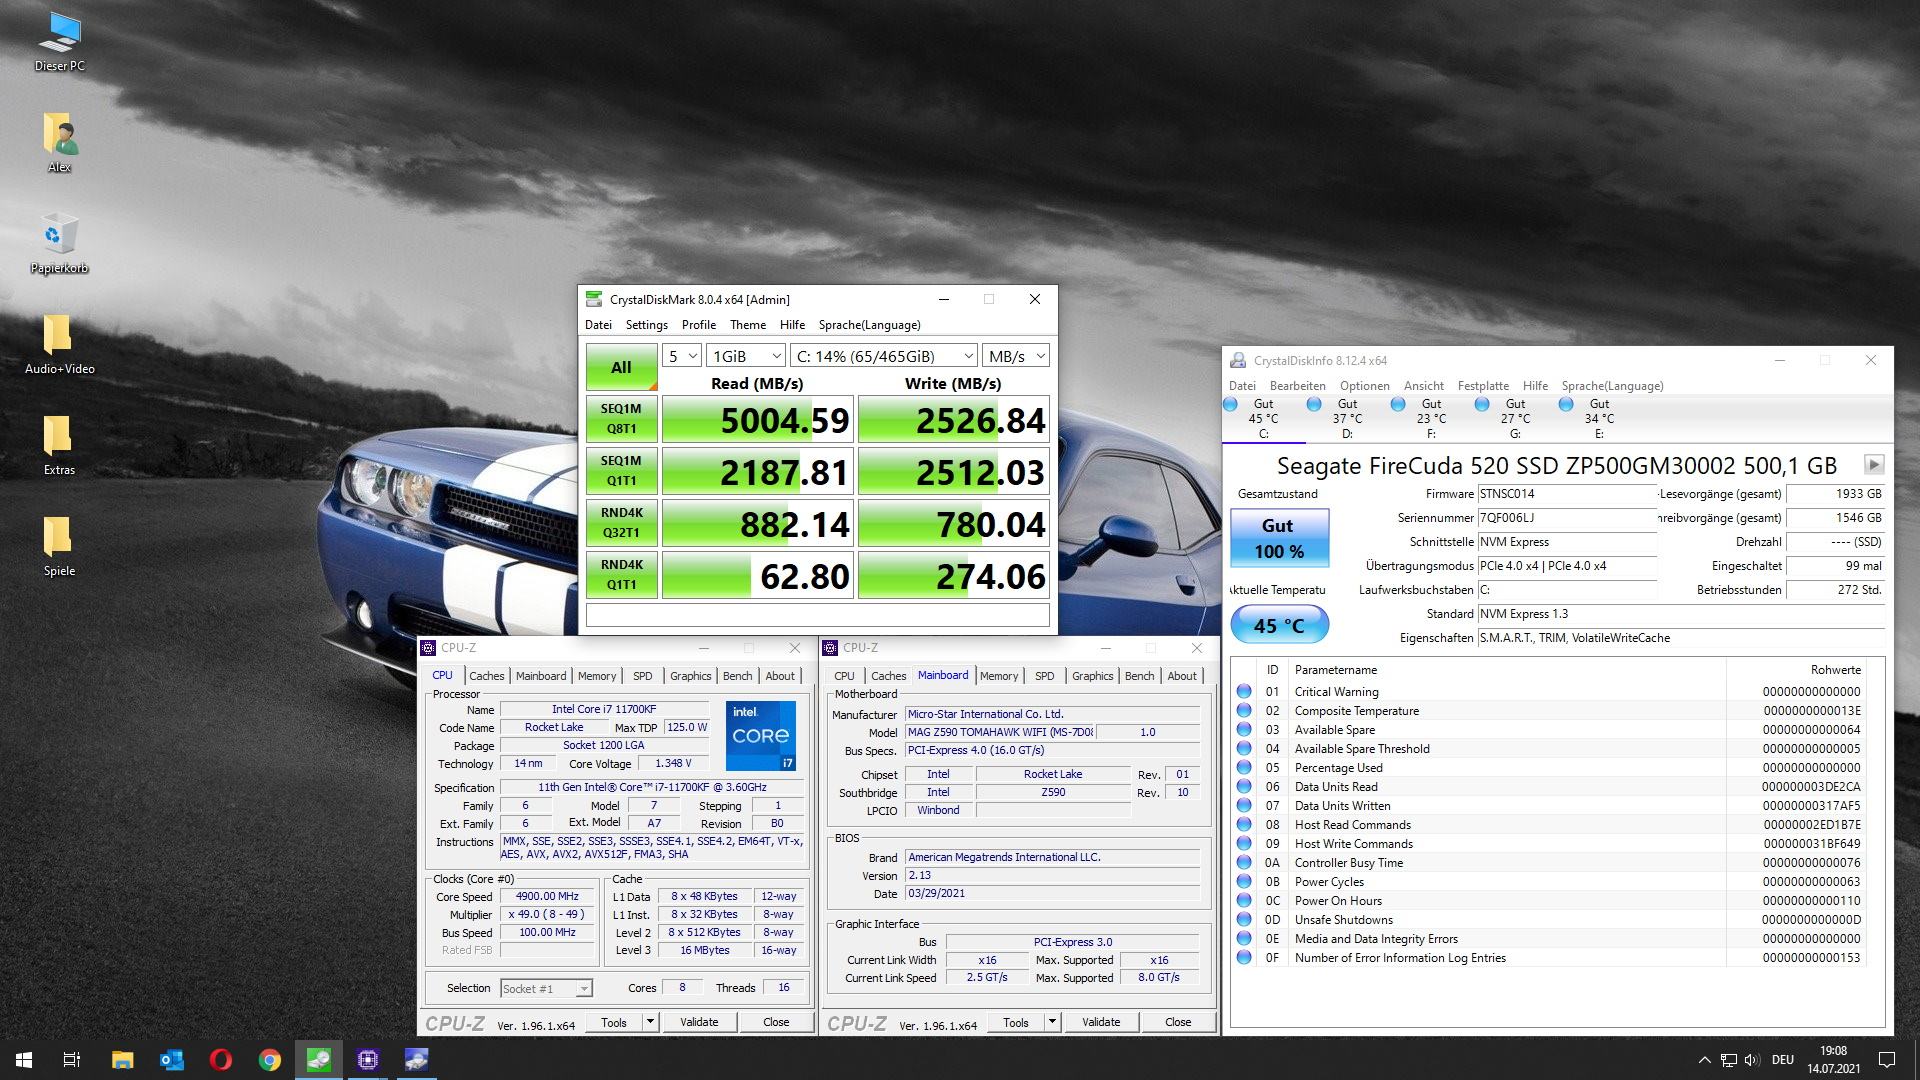Click next disk arrow in CrystalDiskInfo
The image size is (1920, 1080).
1874,464
